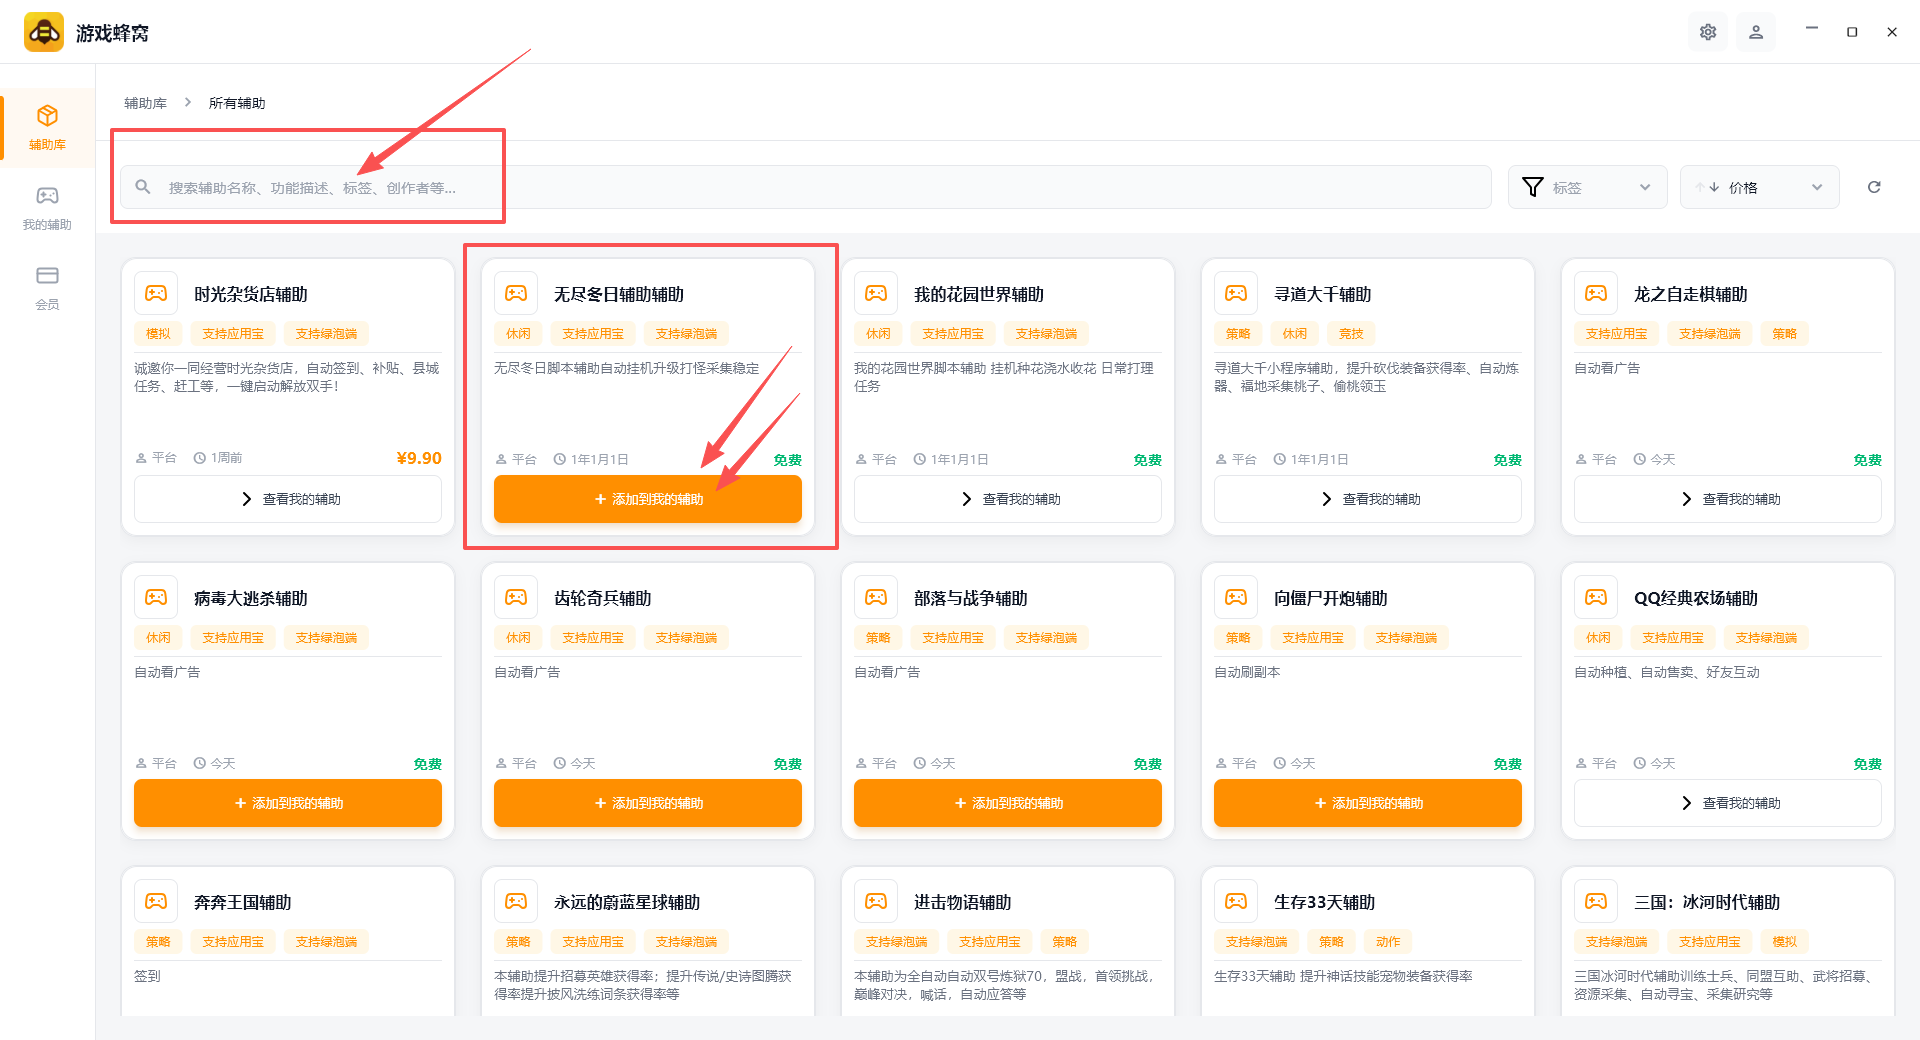Add 无尽冬日辅助辅助 to 我的辅助

tap(648, 499)
